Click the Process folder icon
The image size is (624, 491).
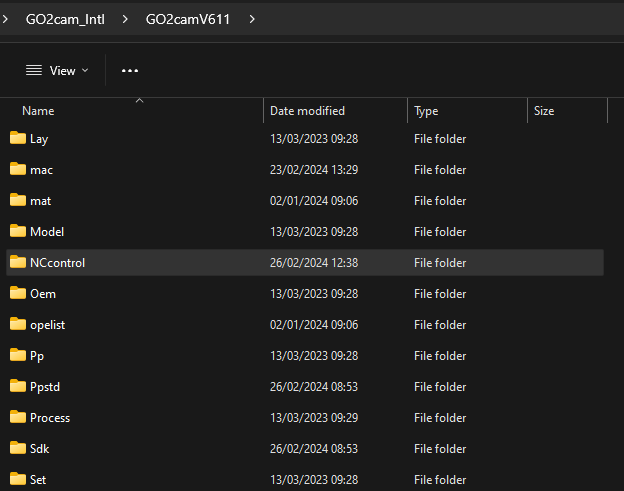(x=18, y=417)
